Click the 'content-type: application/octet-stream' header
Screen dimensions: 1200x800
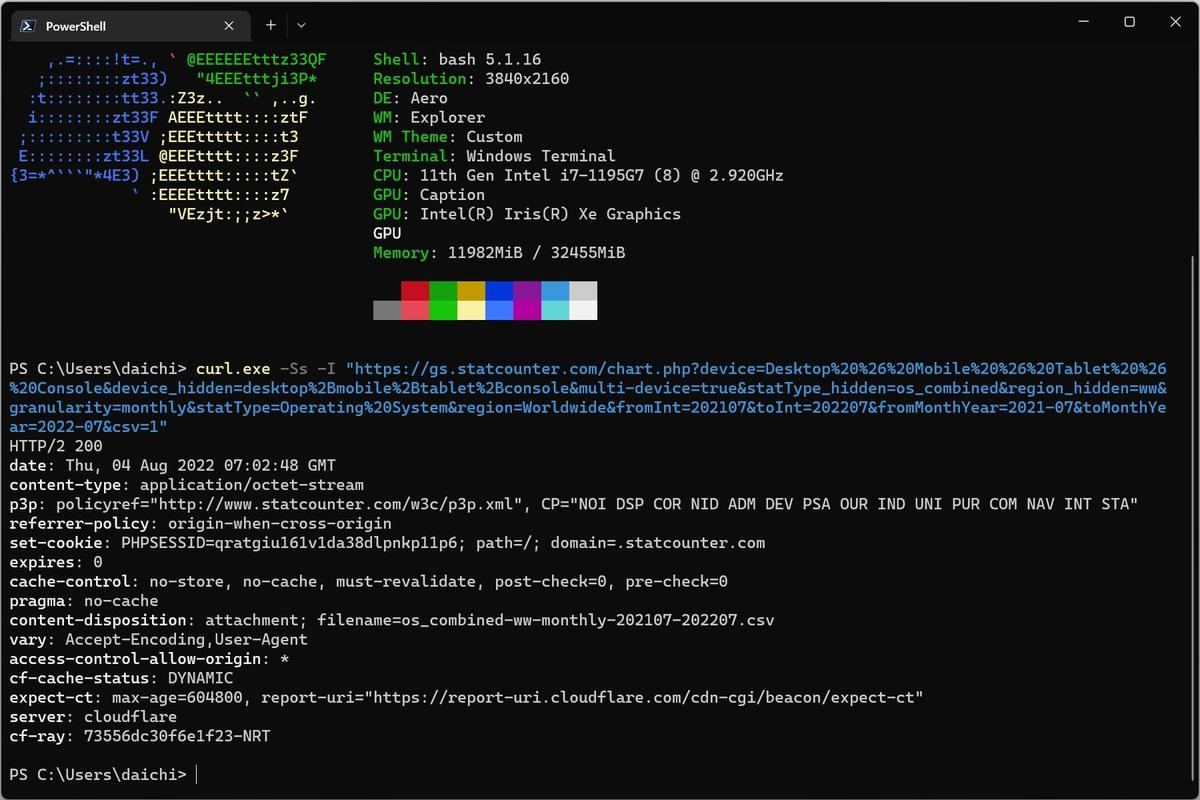click(x=186, y=485)
